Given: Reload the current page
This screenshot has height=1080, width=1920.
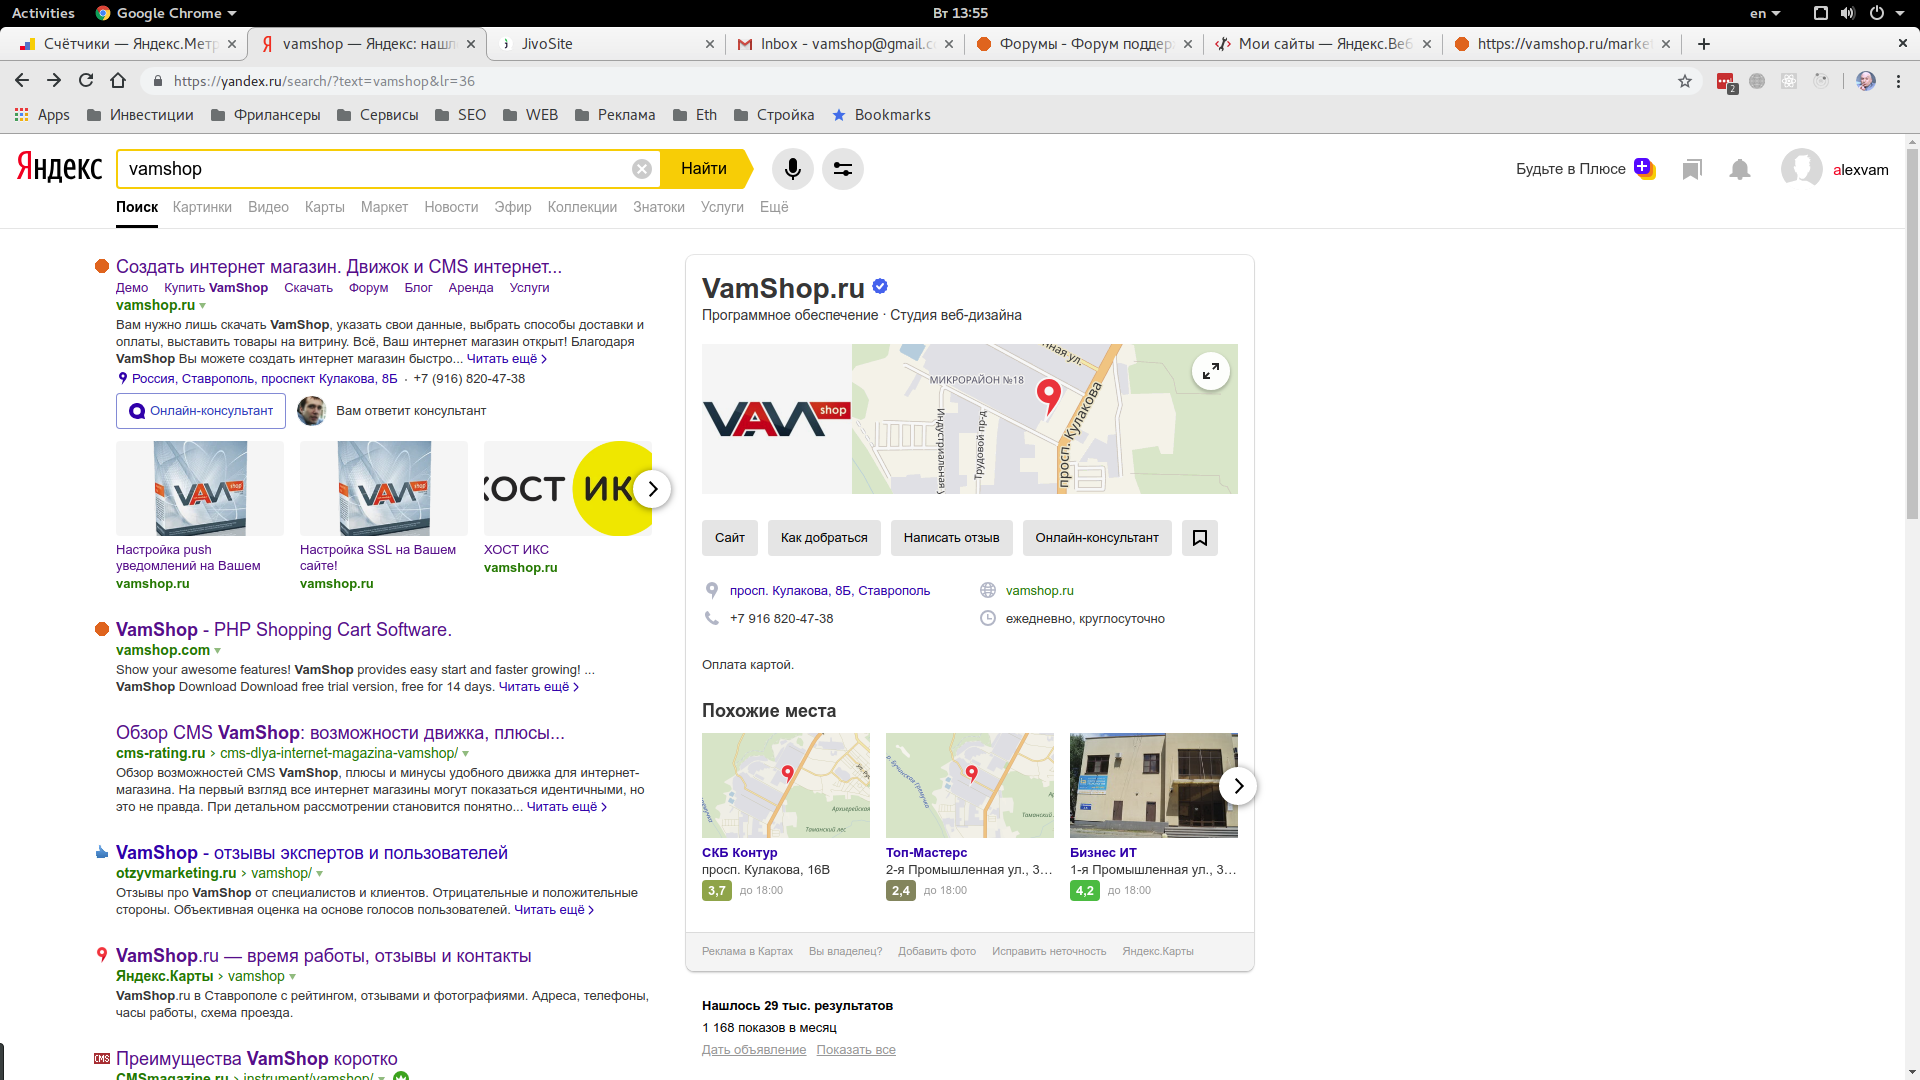Looking at the screenshot, I should [86, 81].
